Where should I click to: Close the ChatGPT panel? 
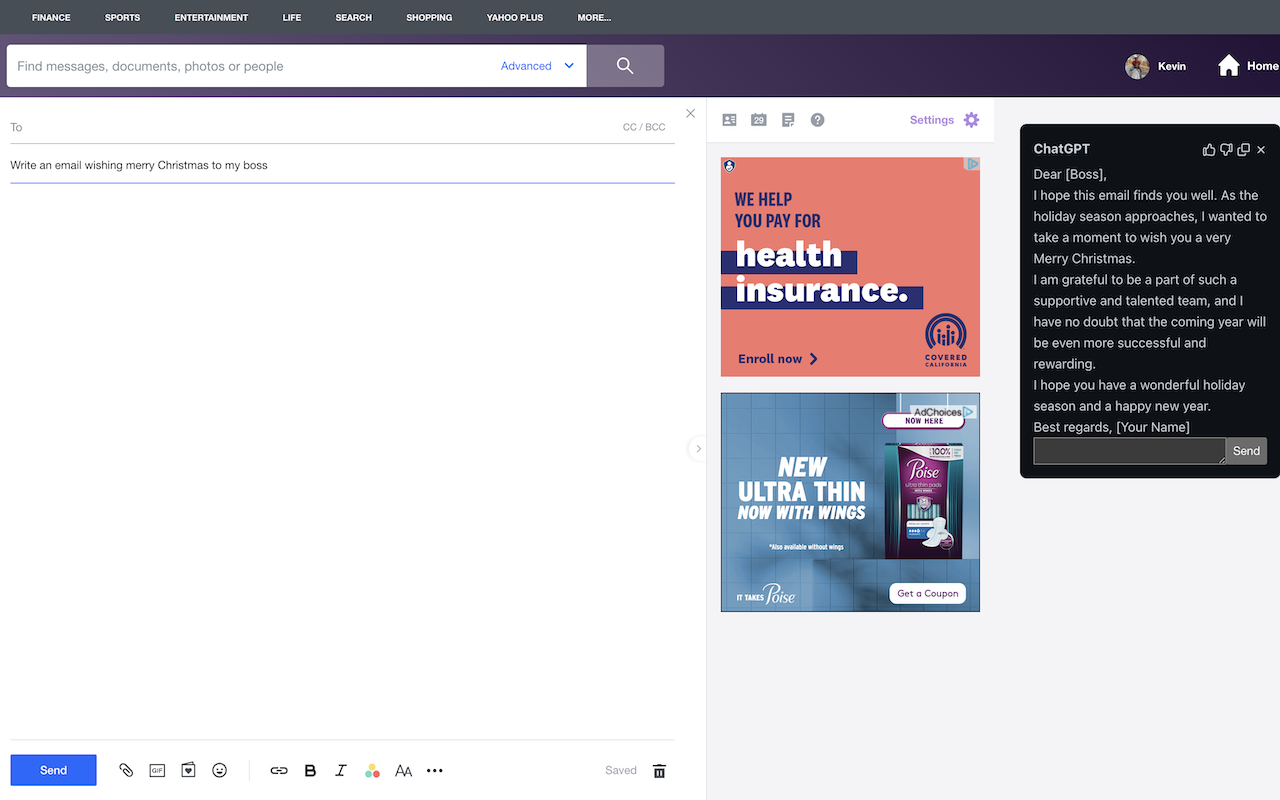pyautogui.click(x=1261, y=149)
